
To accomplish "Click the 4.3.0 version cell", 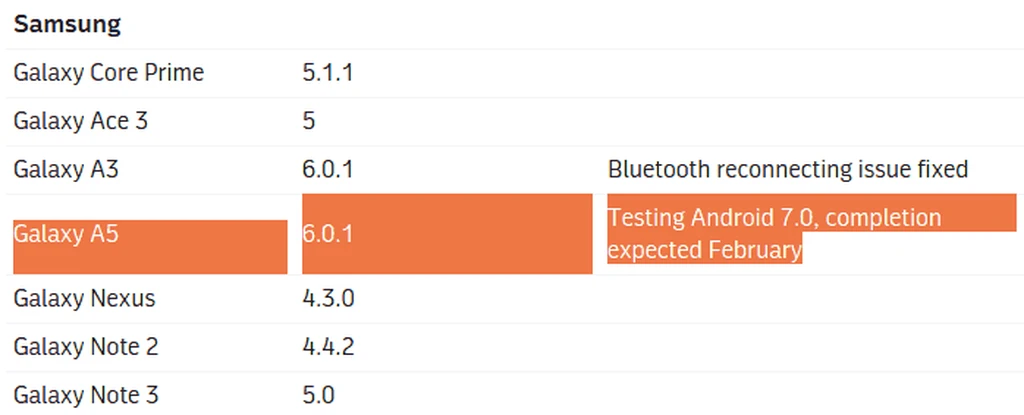I will 328,299.
